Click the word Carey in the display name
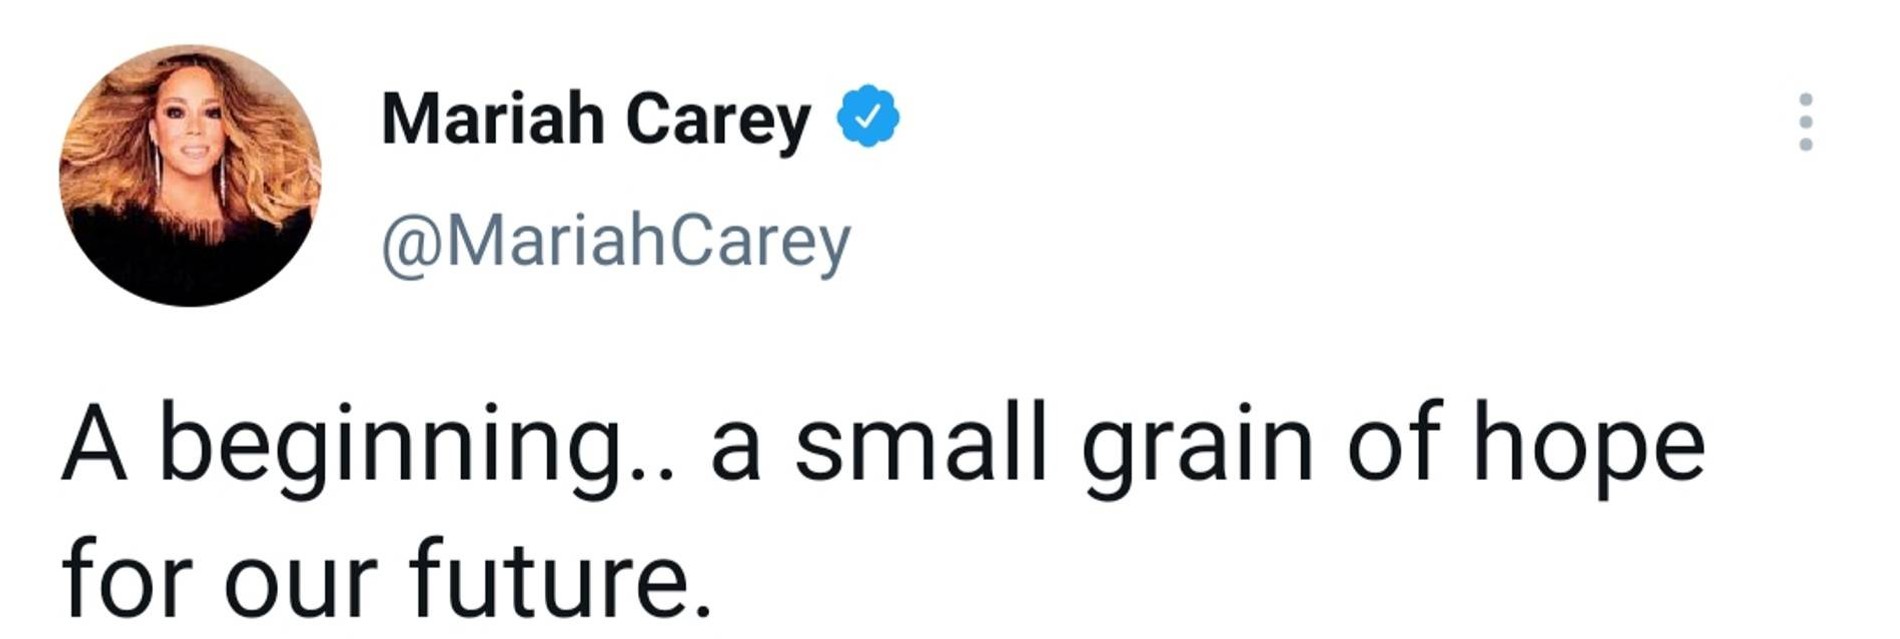Image resolution: width=1900 pixels, height=639 pixels. (x=717, y=121)
